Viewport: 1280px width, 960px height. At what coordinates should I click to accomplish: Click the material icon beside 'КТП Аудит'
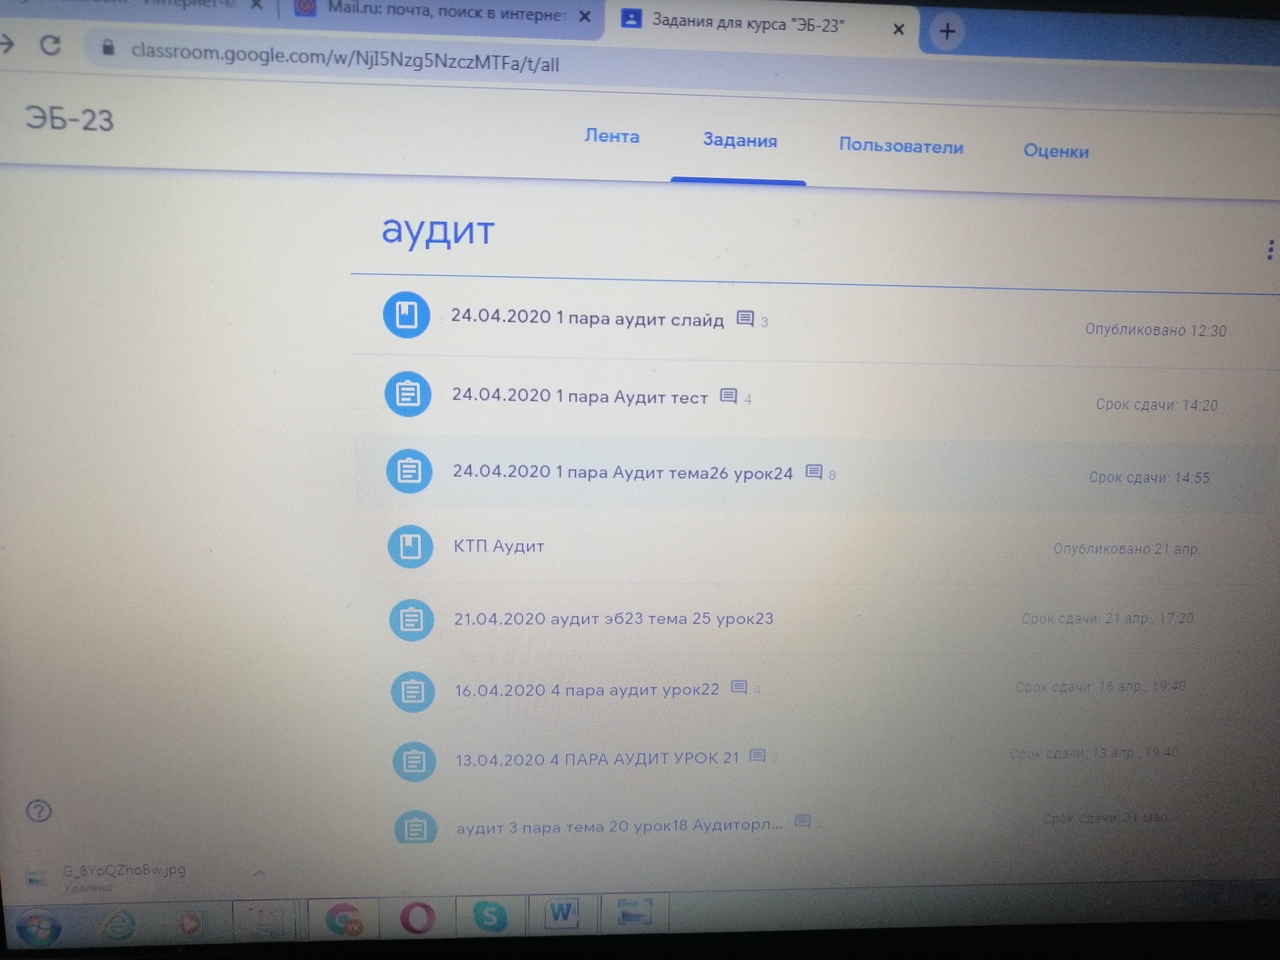(x=410, y=546)
